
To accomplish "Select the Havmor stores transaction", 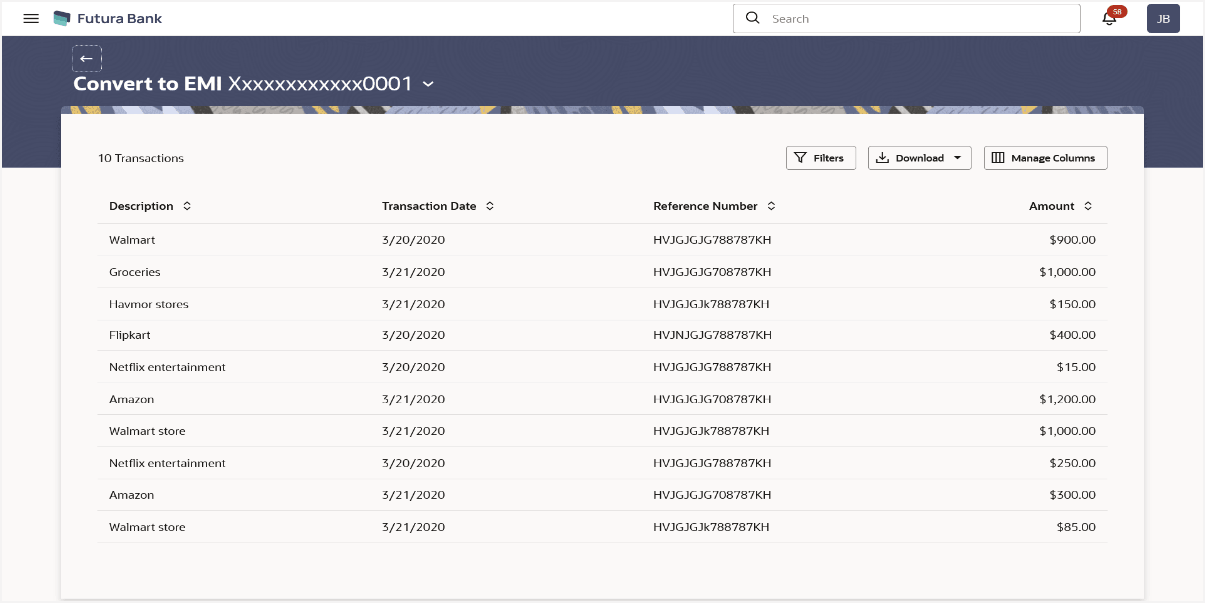I will 148,304.
